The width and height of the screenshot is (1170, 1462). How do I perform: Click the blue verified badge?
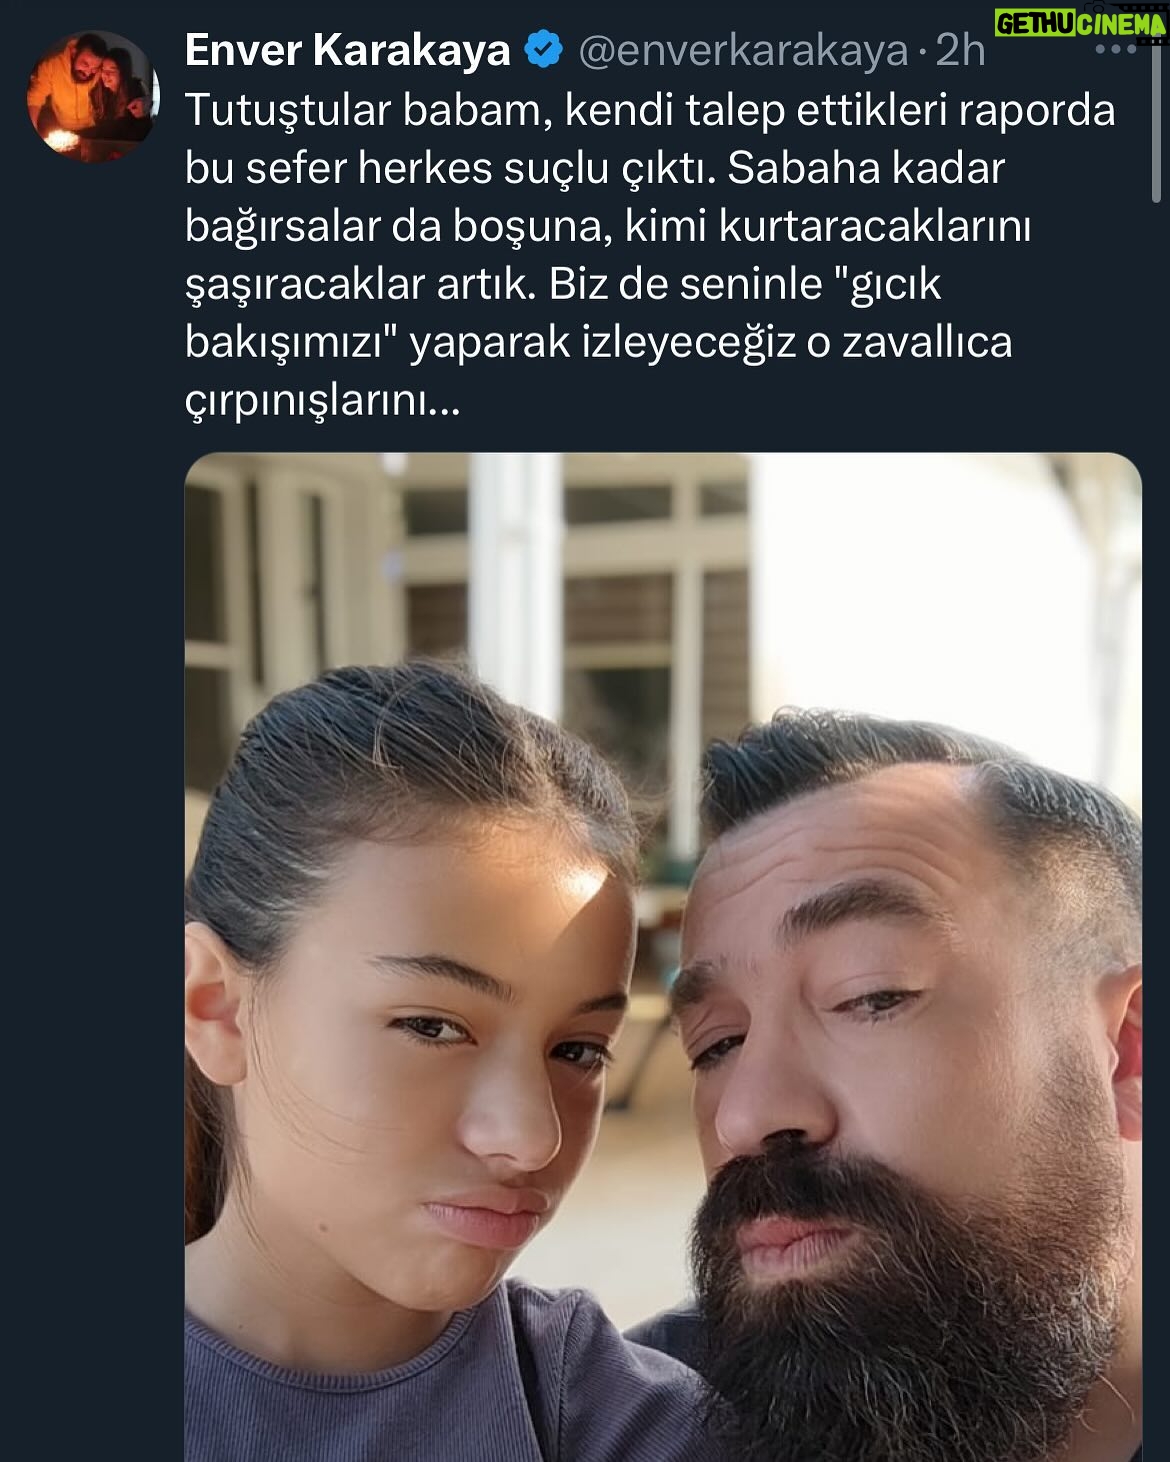tap(543, 50)
